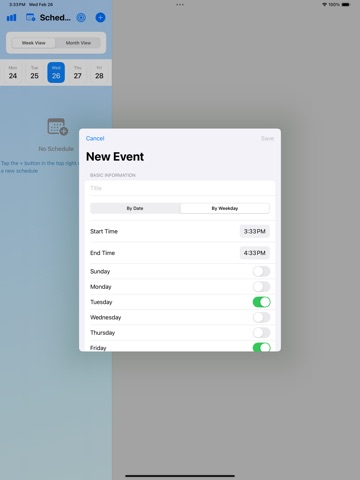360x480 pixels.
Task: Tap the three-dot multitasking indicator
Action: pyautogui.click(x=180, y=4)
